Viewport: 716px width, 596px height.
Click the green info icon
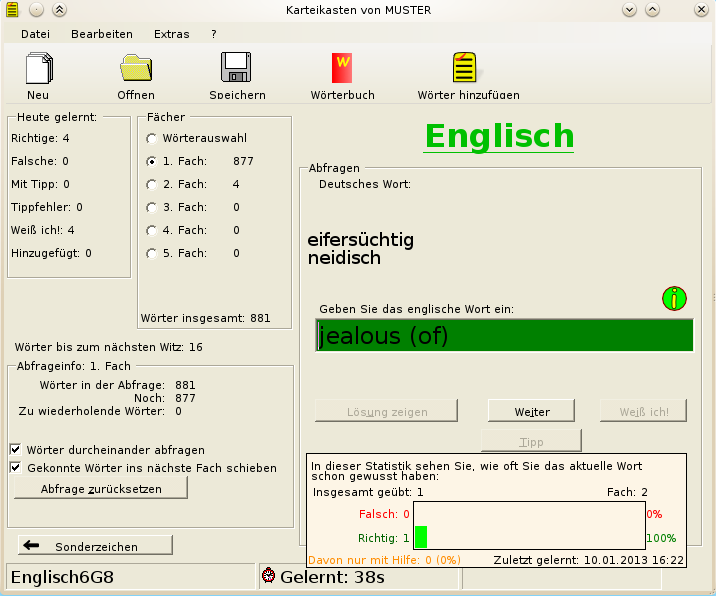674,299
